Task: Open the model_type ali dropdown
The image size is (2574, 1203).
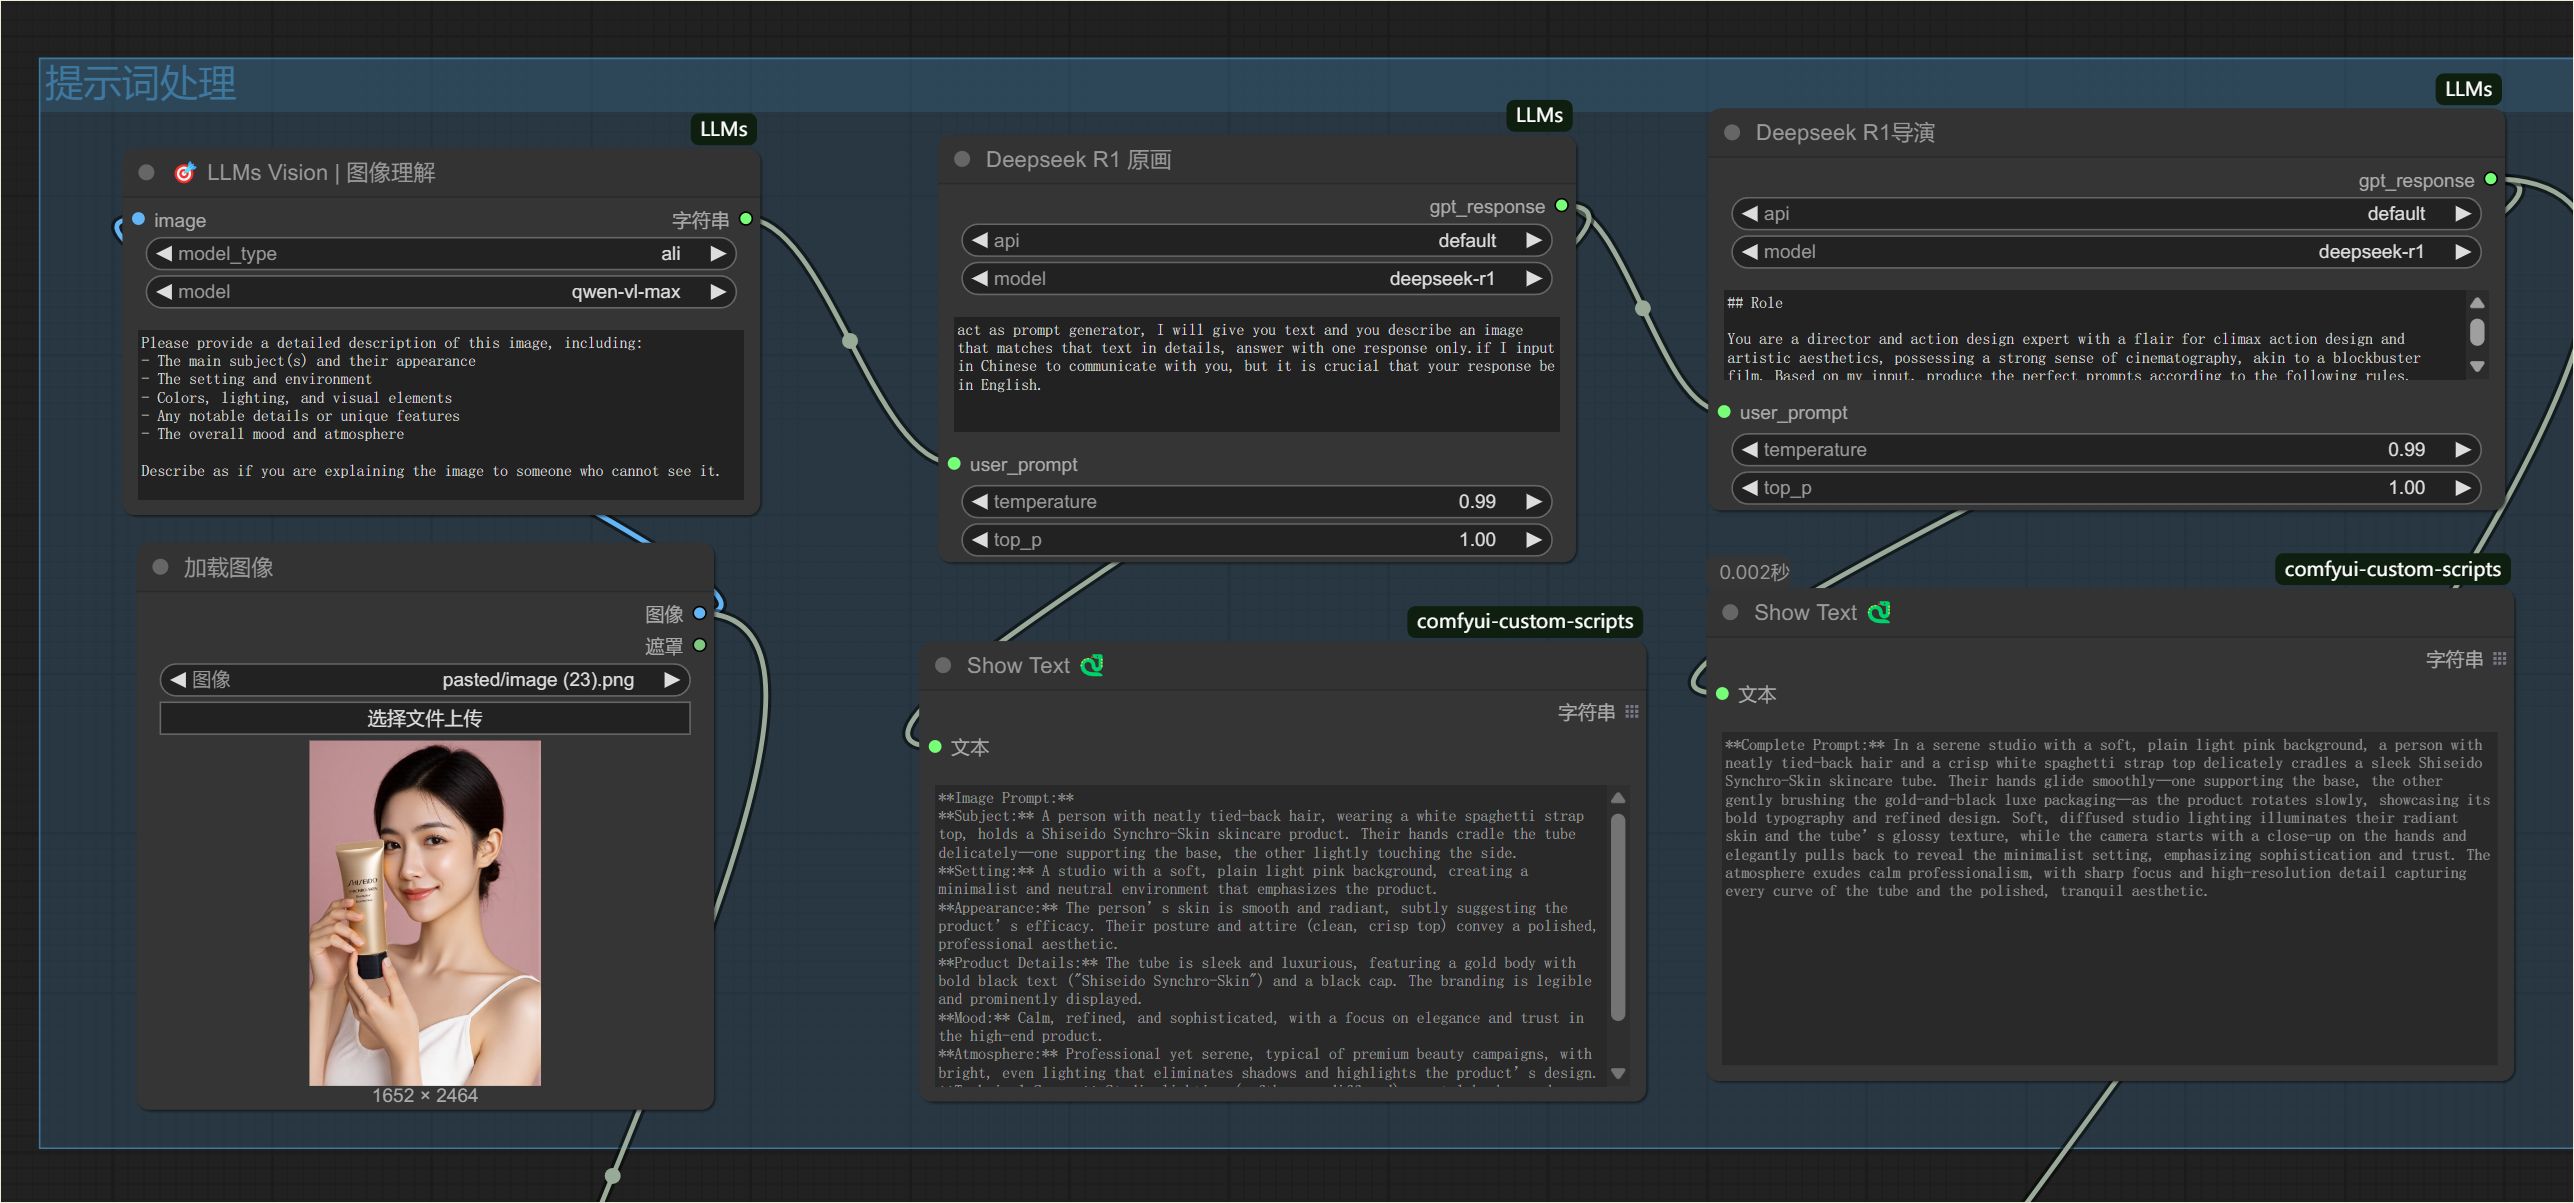Action: click(x=441, y=253)
